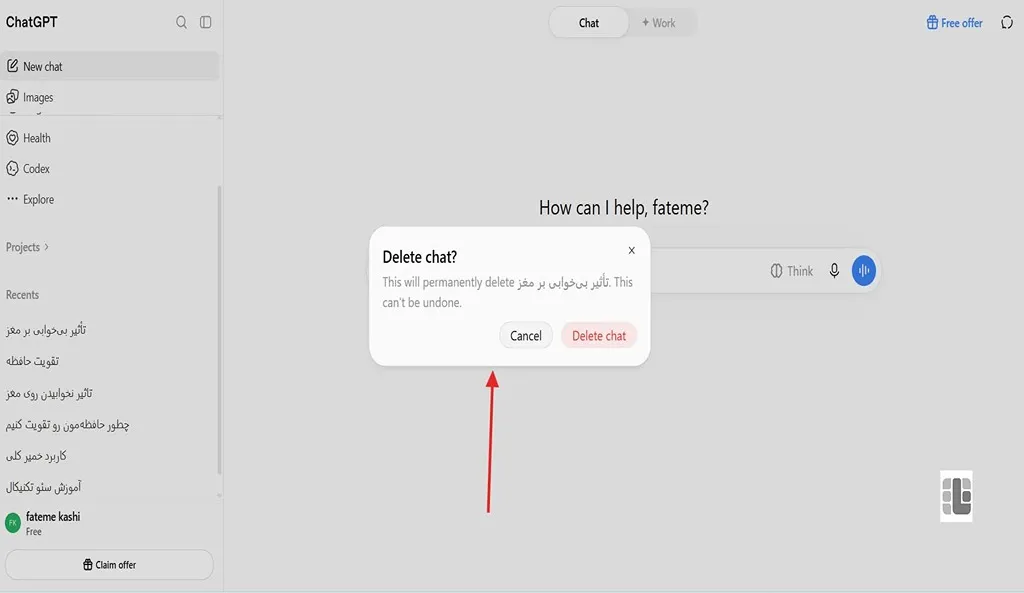Switch to the Work tab

tap(658, 23)
